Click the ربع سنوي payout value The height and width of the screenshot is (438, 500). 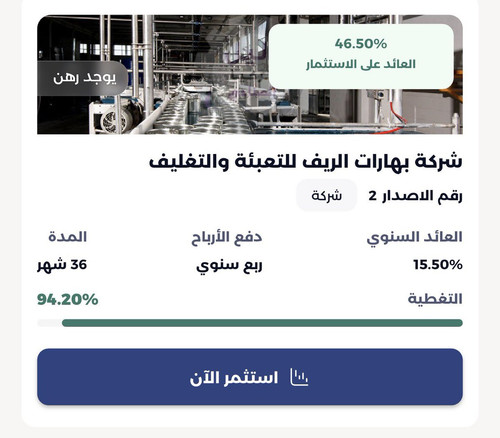(229, 266)
